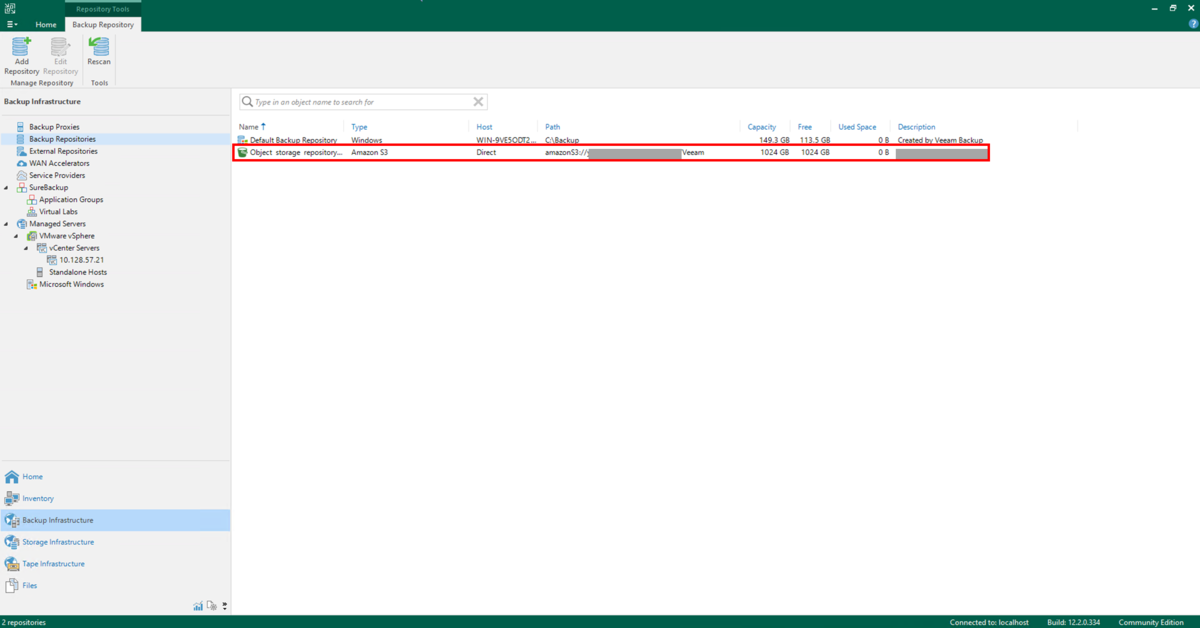Image resolution: width=1200 pixels, height=628 pixels.
Task: Click the Repository Tools contextual tab header
Action: point(103,8)
